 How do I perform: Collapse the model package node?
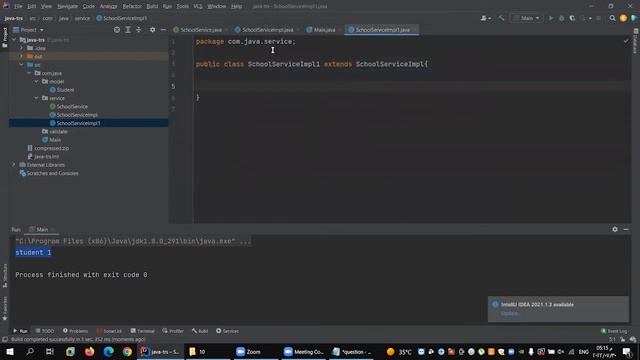pos(36,81)
